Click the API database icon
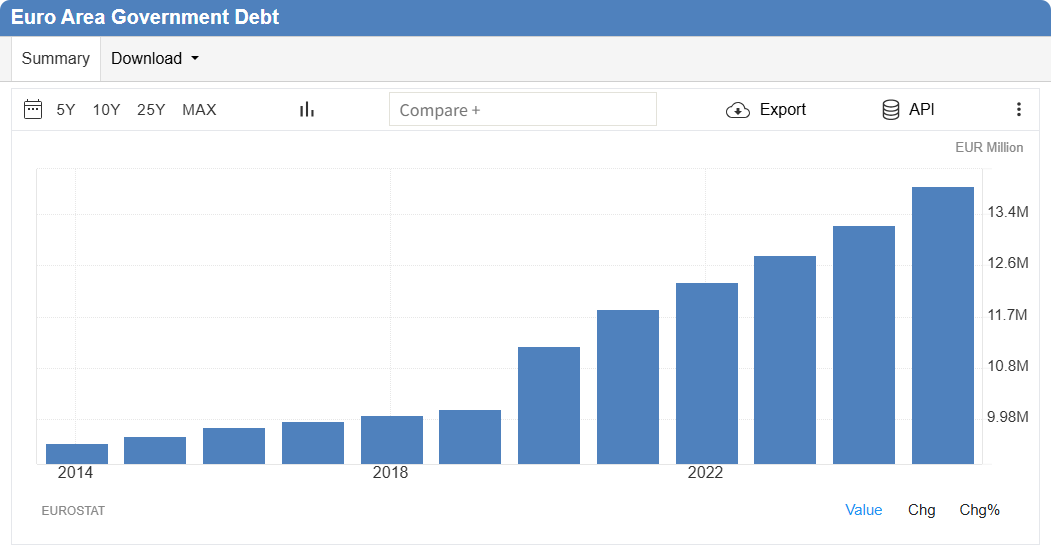 (891, 110)
